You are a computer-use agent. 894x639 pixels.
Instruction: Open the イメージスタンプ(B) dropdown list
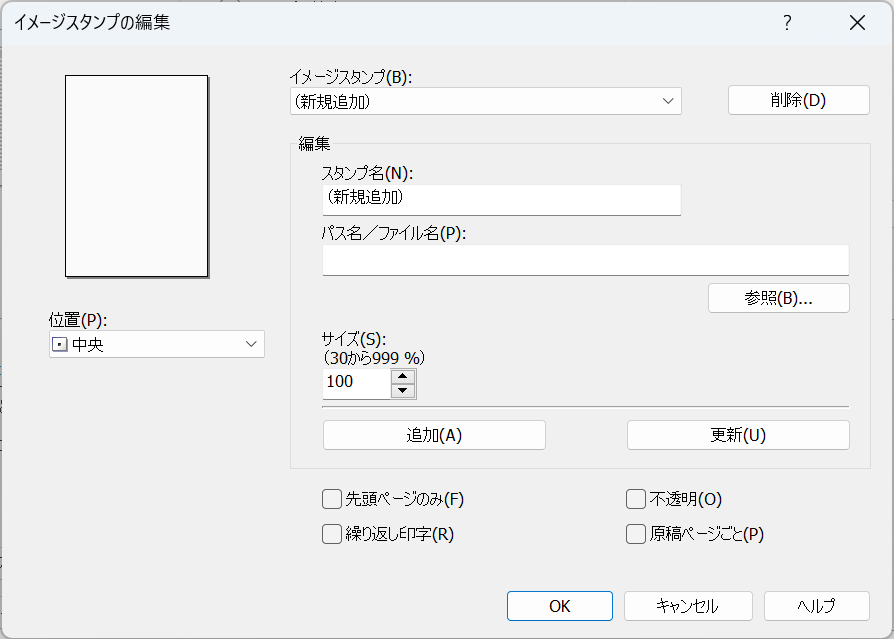485,101
